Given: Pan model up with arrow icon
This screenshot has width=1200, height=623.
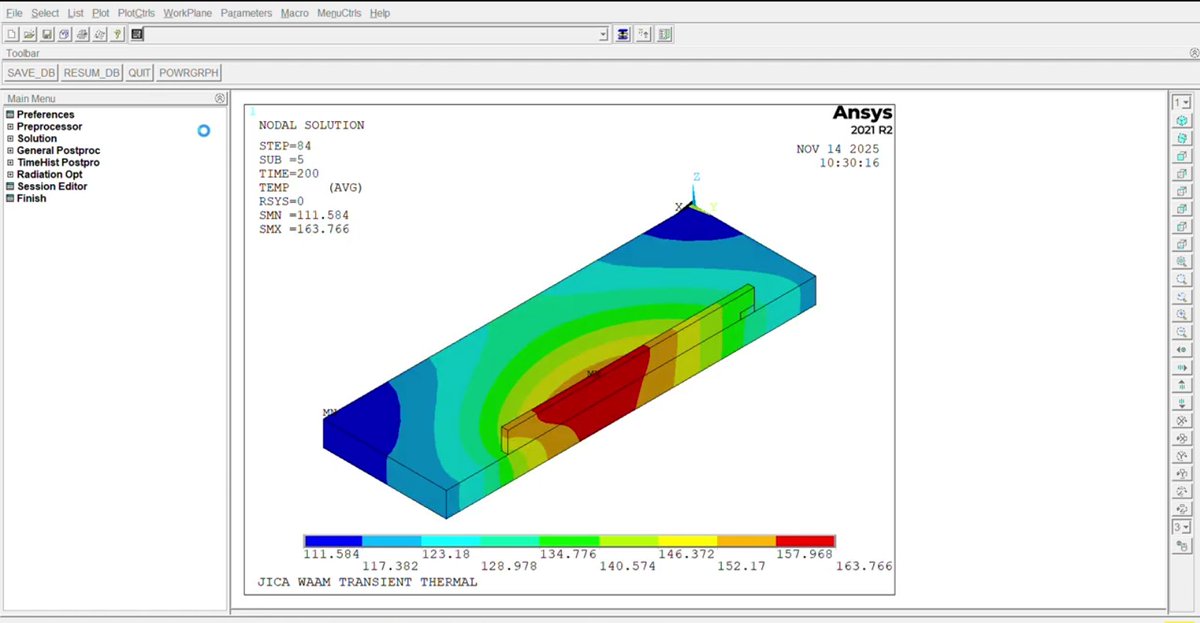Looking at the screenshot, I should click(1182, 385).
